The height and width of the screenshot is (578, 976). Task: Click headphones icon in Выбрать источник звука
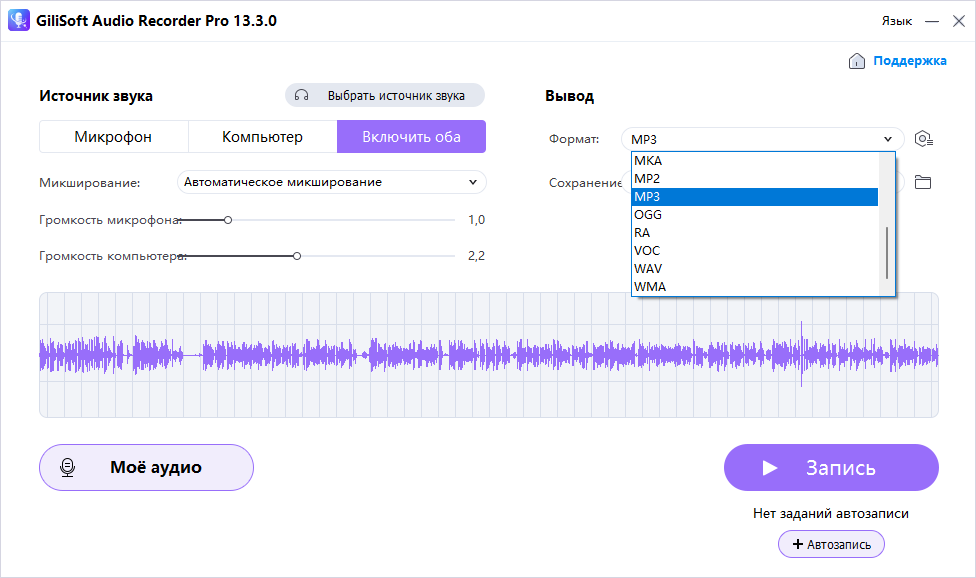[302, 95]
